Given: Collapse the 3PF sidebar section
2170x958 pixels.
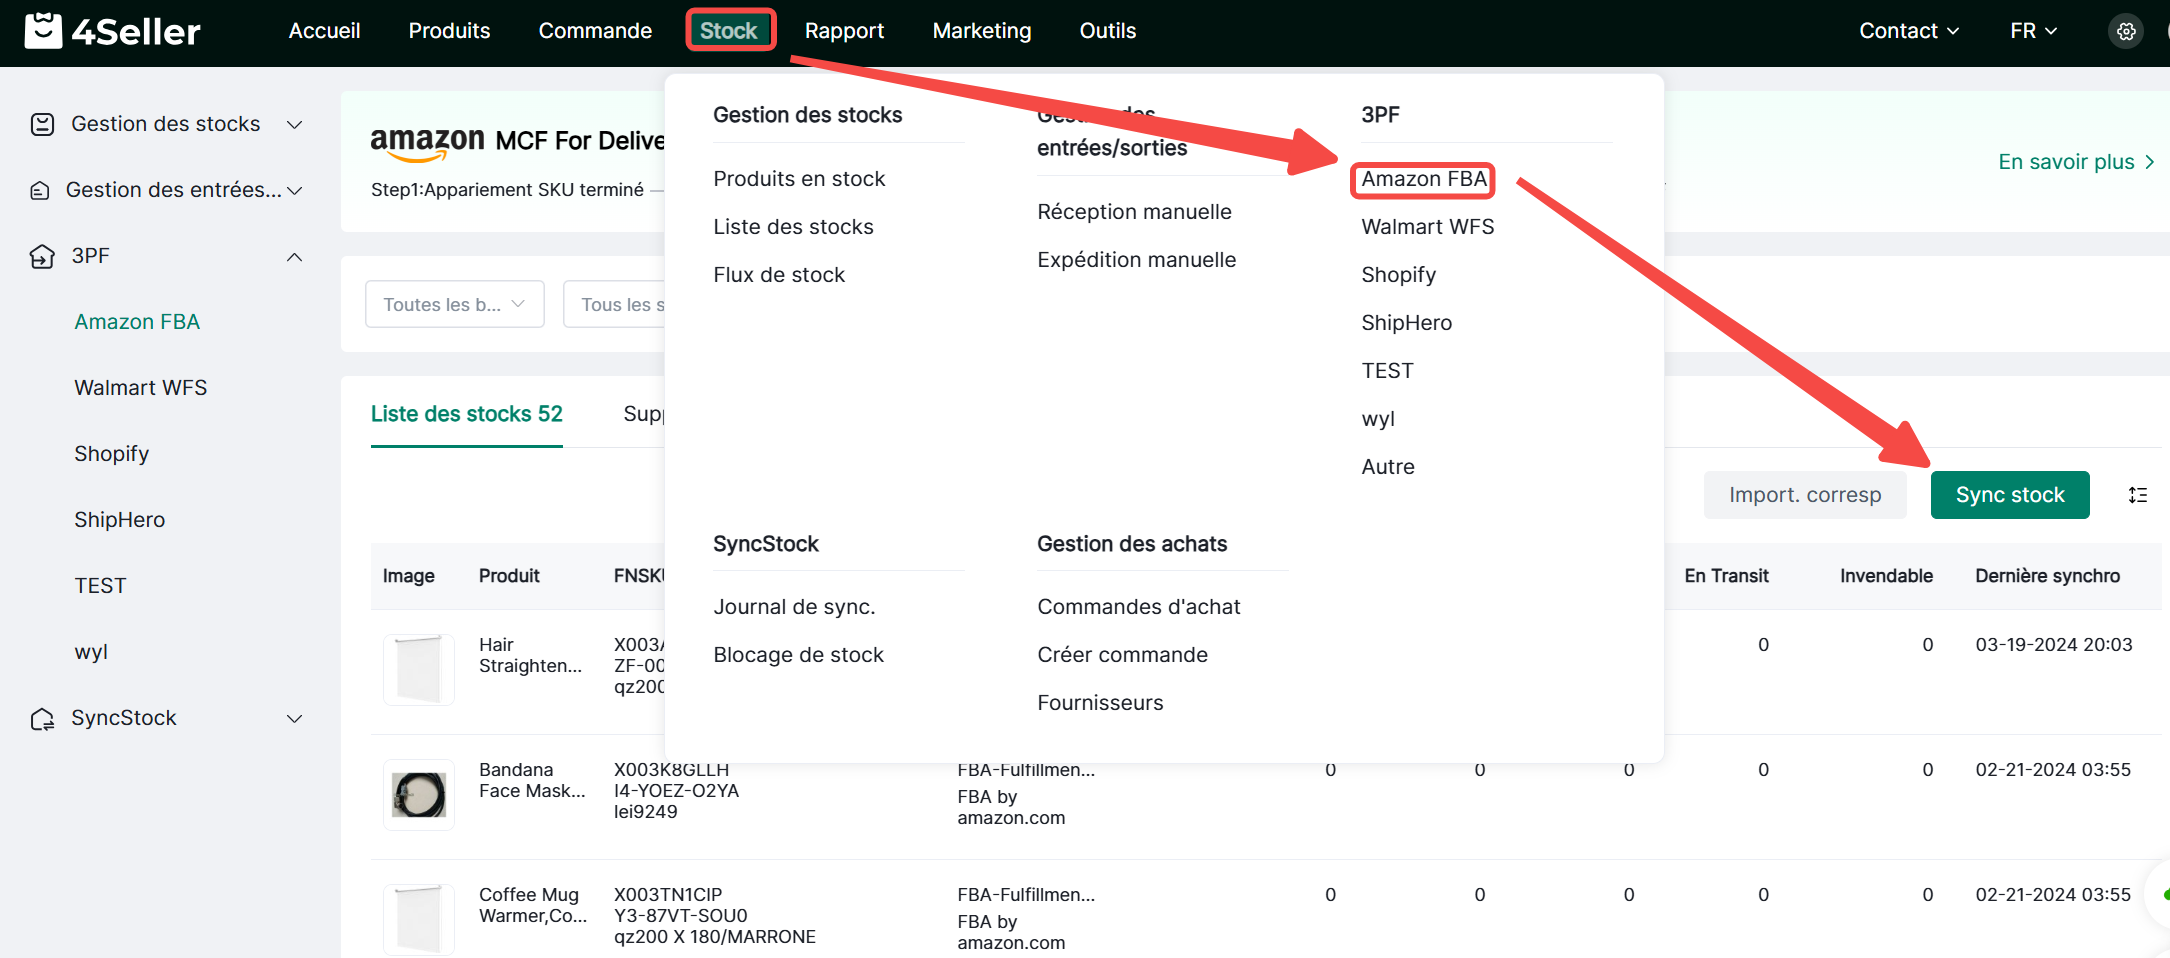Looking at the screenshot, I should 294,257.
